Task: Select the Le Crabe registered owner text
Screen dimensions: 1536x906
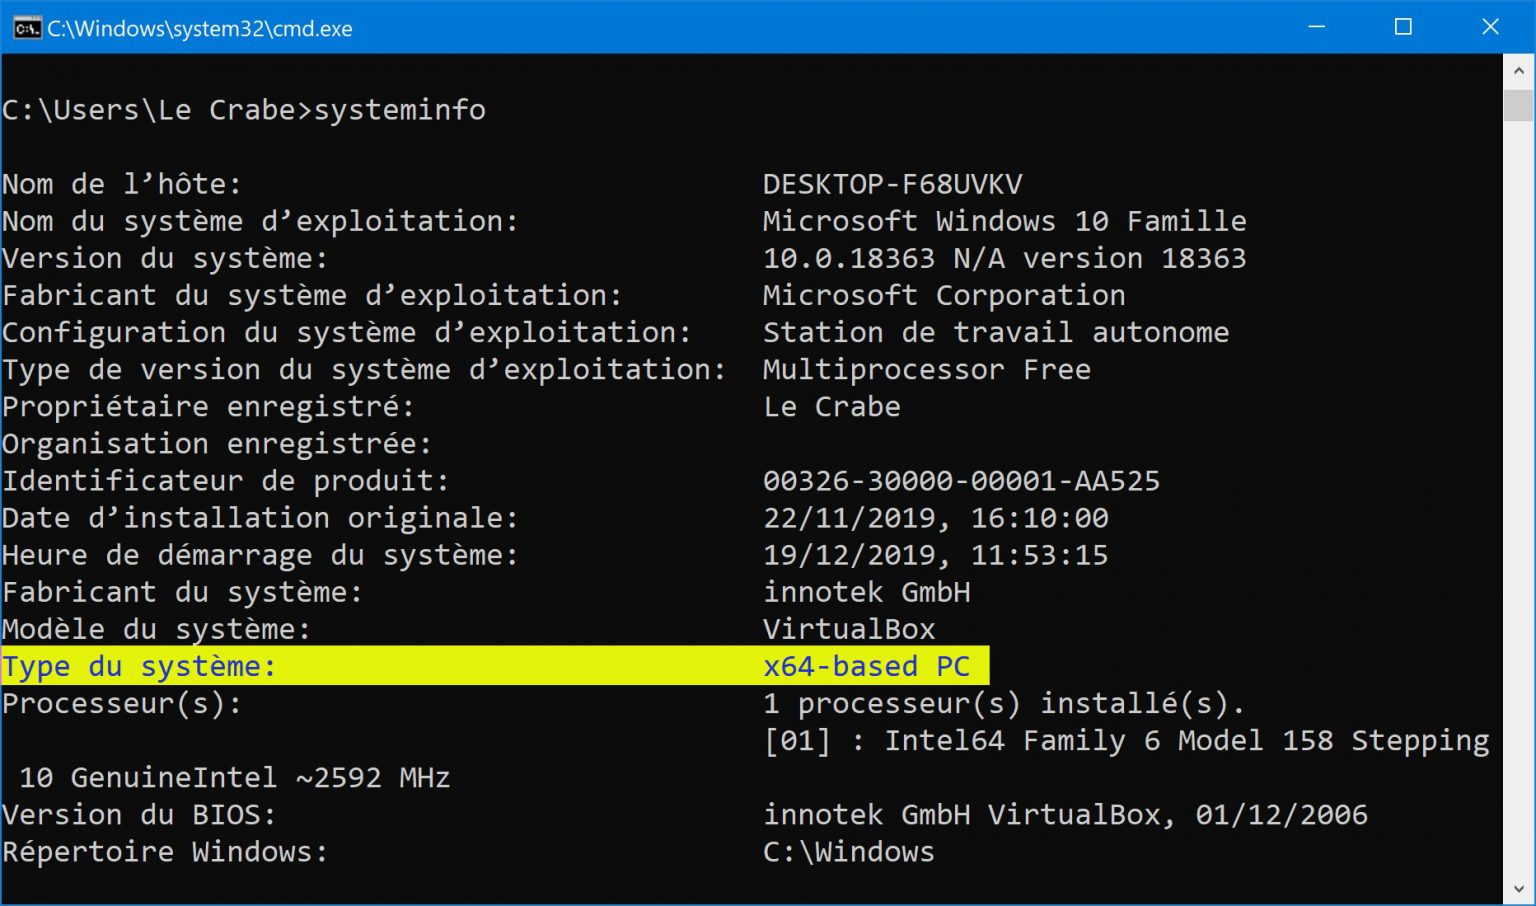Action: pos(831,407)
